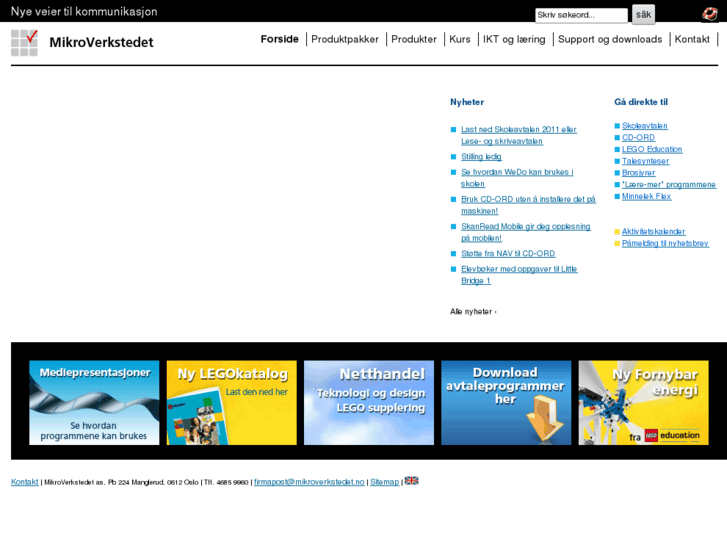Open 'Bruk CD-ORD uten å installere' link
The height and width of the screenshot is (545, 727).
(x=528, y=205)
